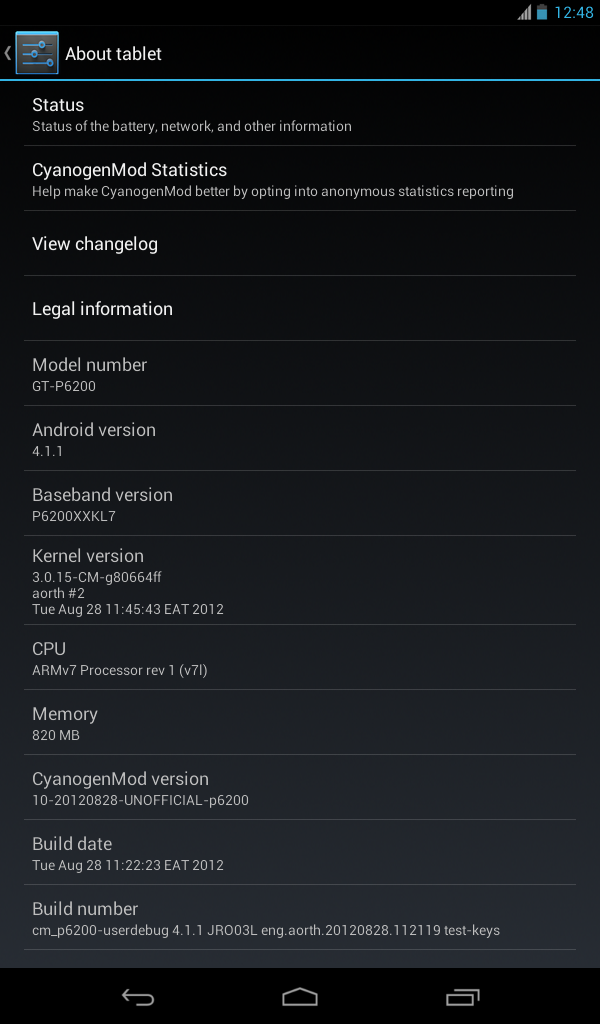
Task: Open the recent apps navigation button
Action: click(x=462, y=997)
